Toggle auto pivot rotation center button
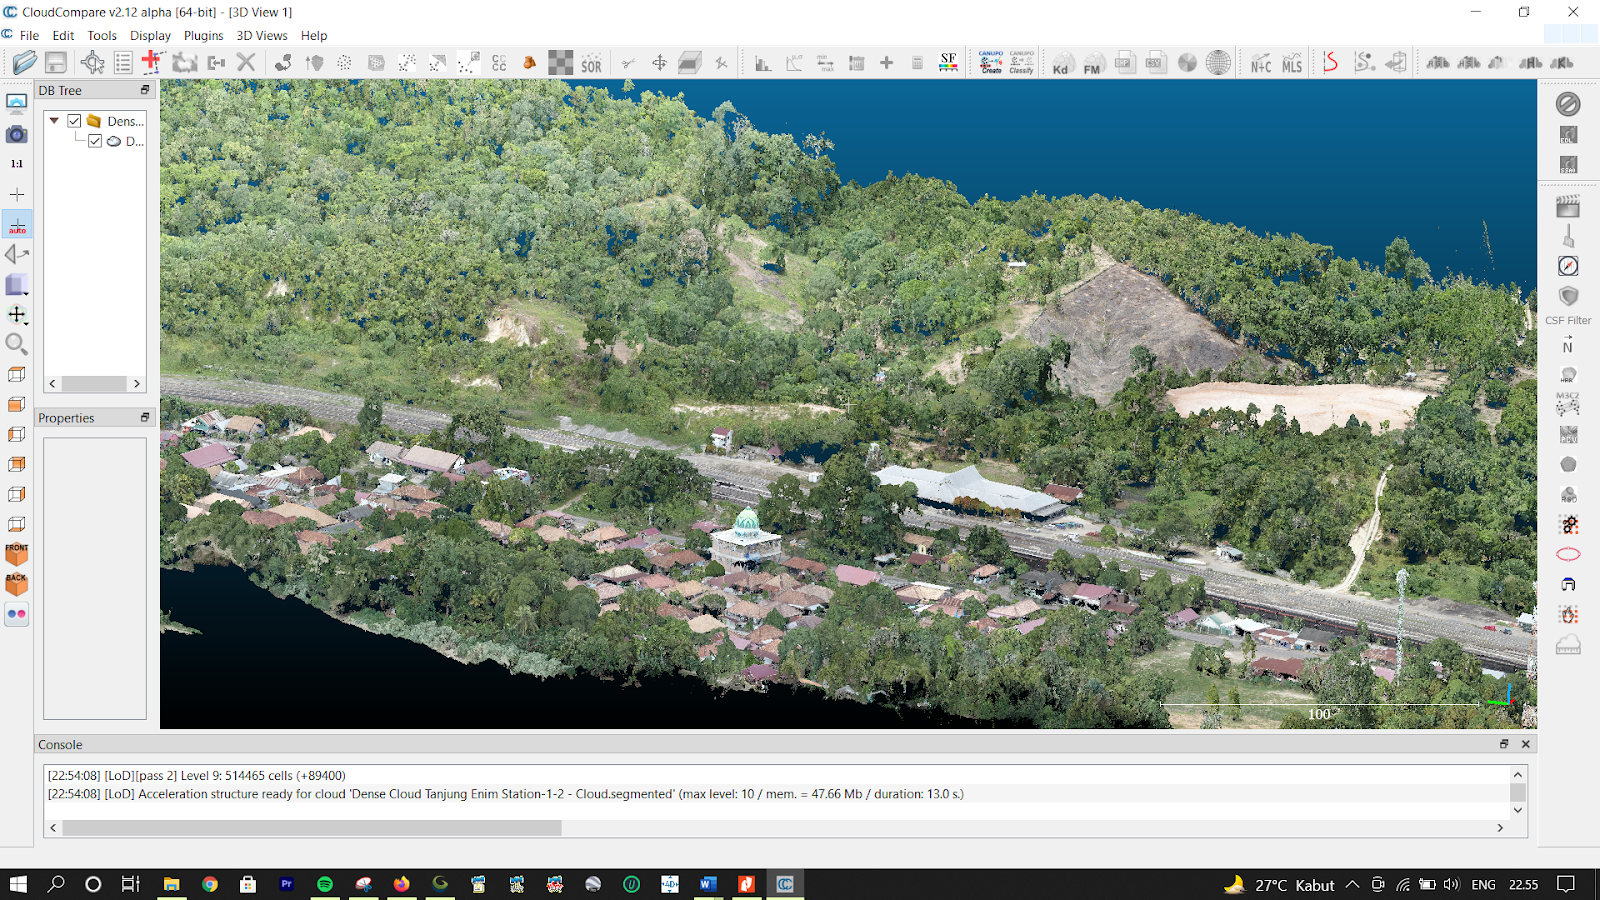Screen dimensions: 1600x900 (17, 224)
